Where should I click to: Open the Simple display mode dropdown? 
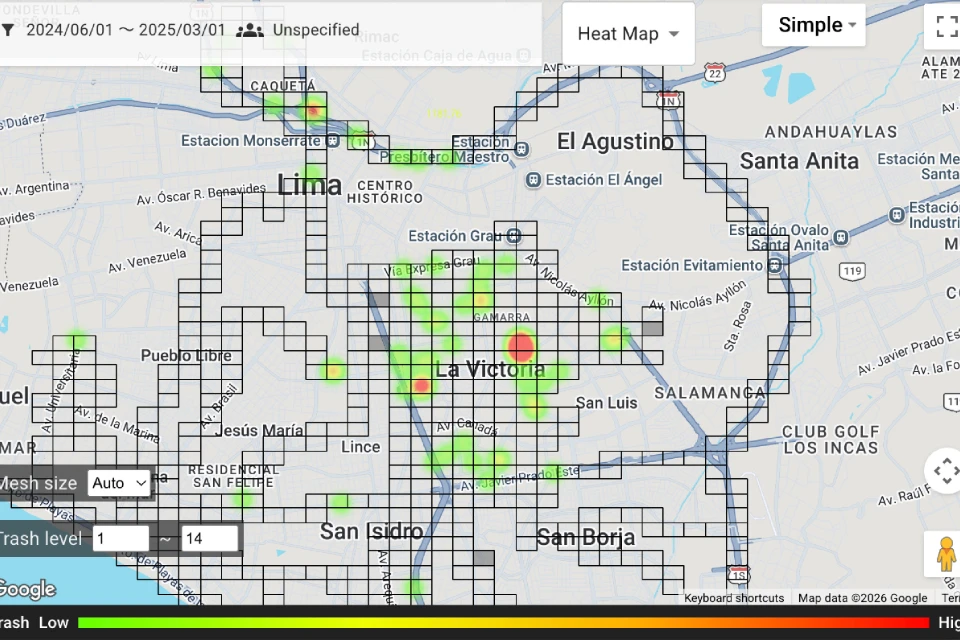pos(813,25)
